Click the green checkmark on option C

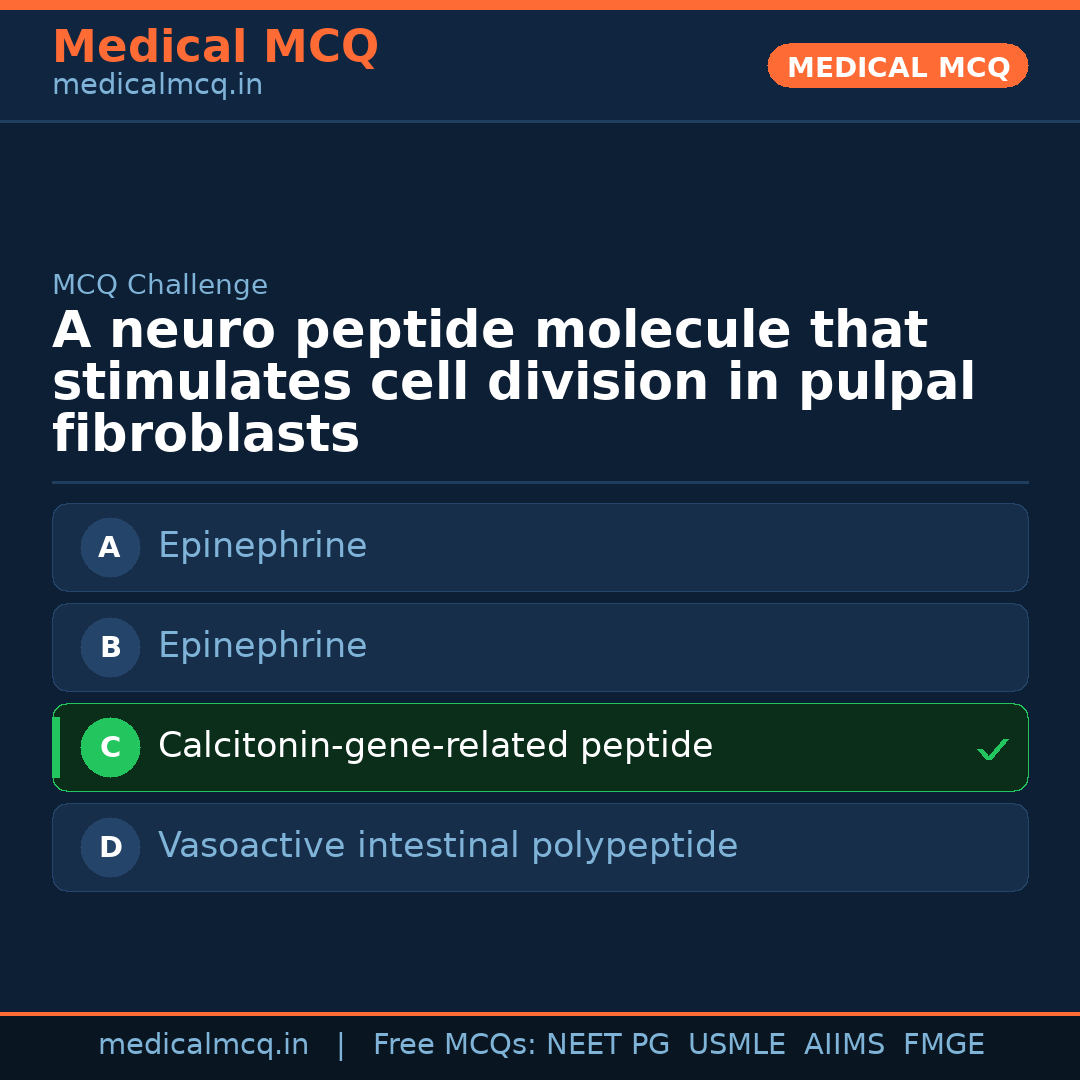tap(992, 749)
